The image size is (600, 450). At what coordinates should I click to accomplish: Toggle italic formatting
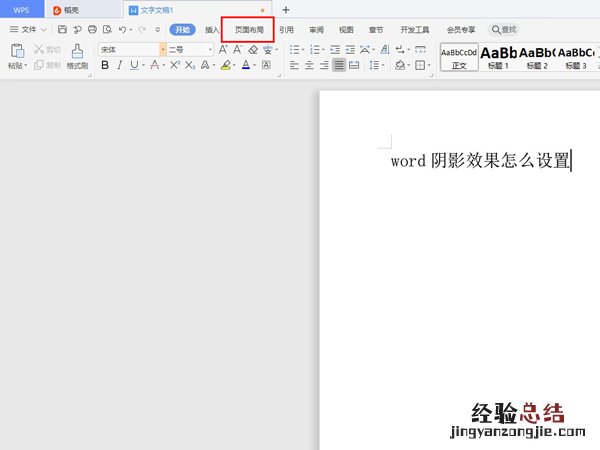coord(120,65)
